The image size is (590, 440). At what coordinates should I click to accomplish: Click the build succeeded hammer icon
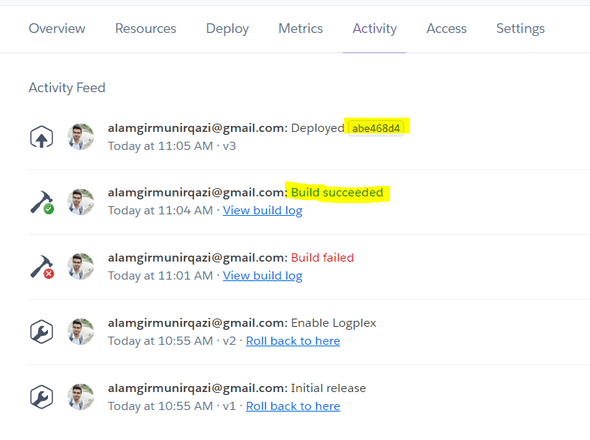(42, 202)
